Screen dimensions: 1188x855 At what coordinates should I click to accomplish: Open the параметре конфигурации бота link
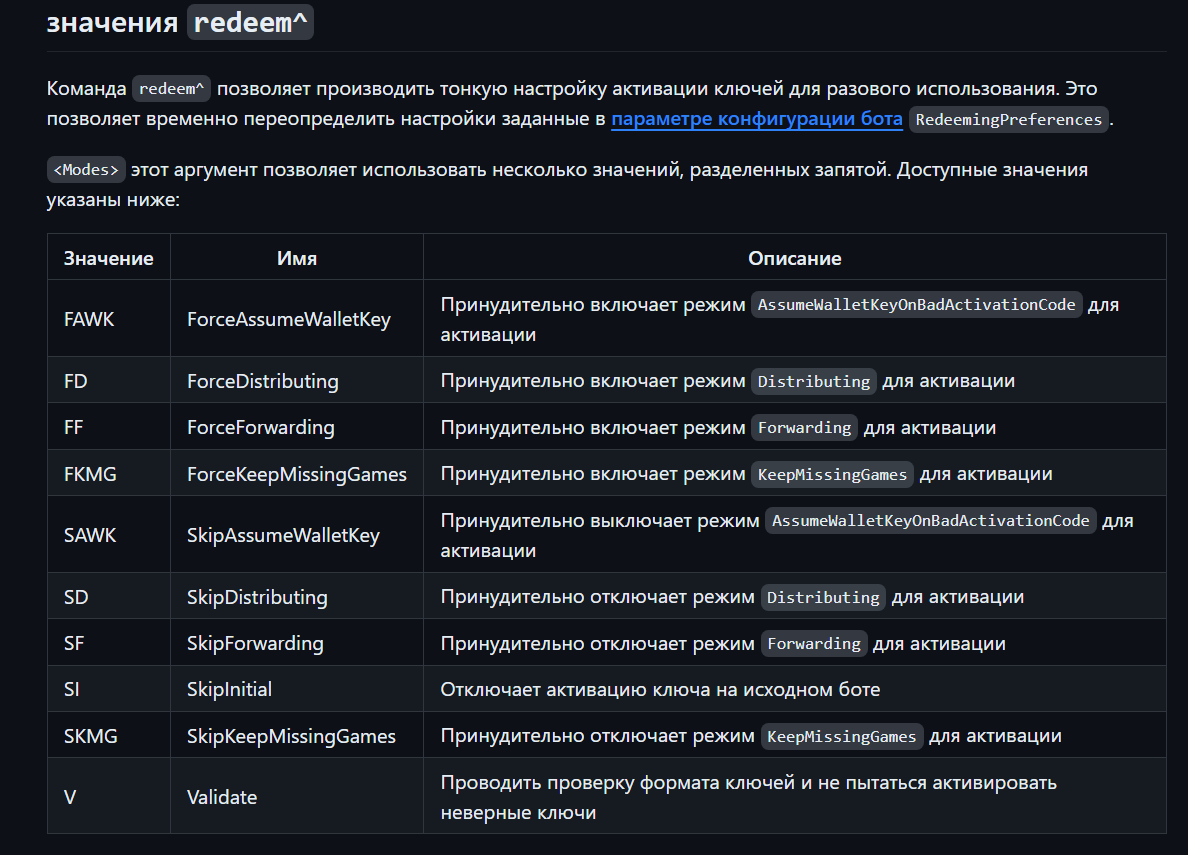tap(757, 119)
